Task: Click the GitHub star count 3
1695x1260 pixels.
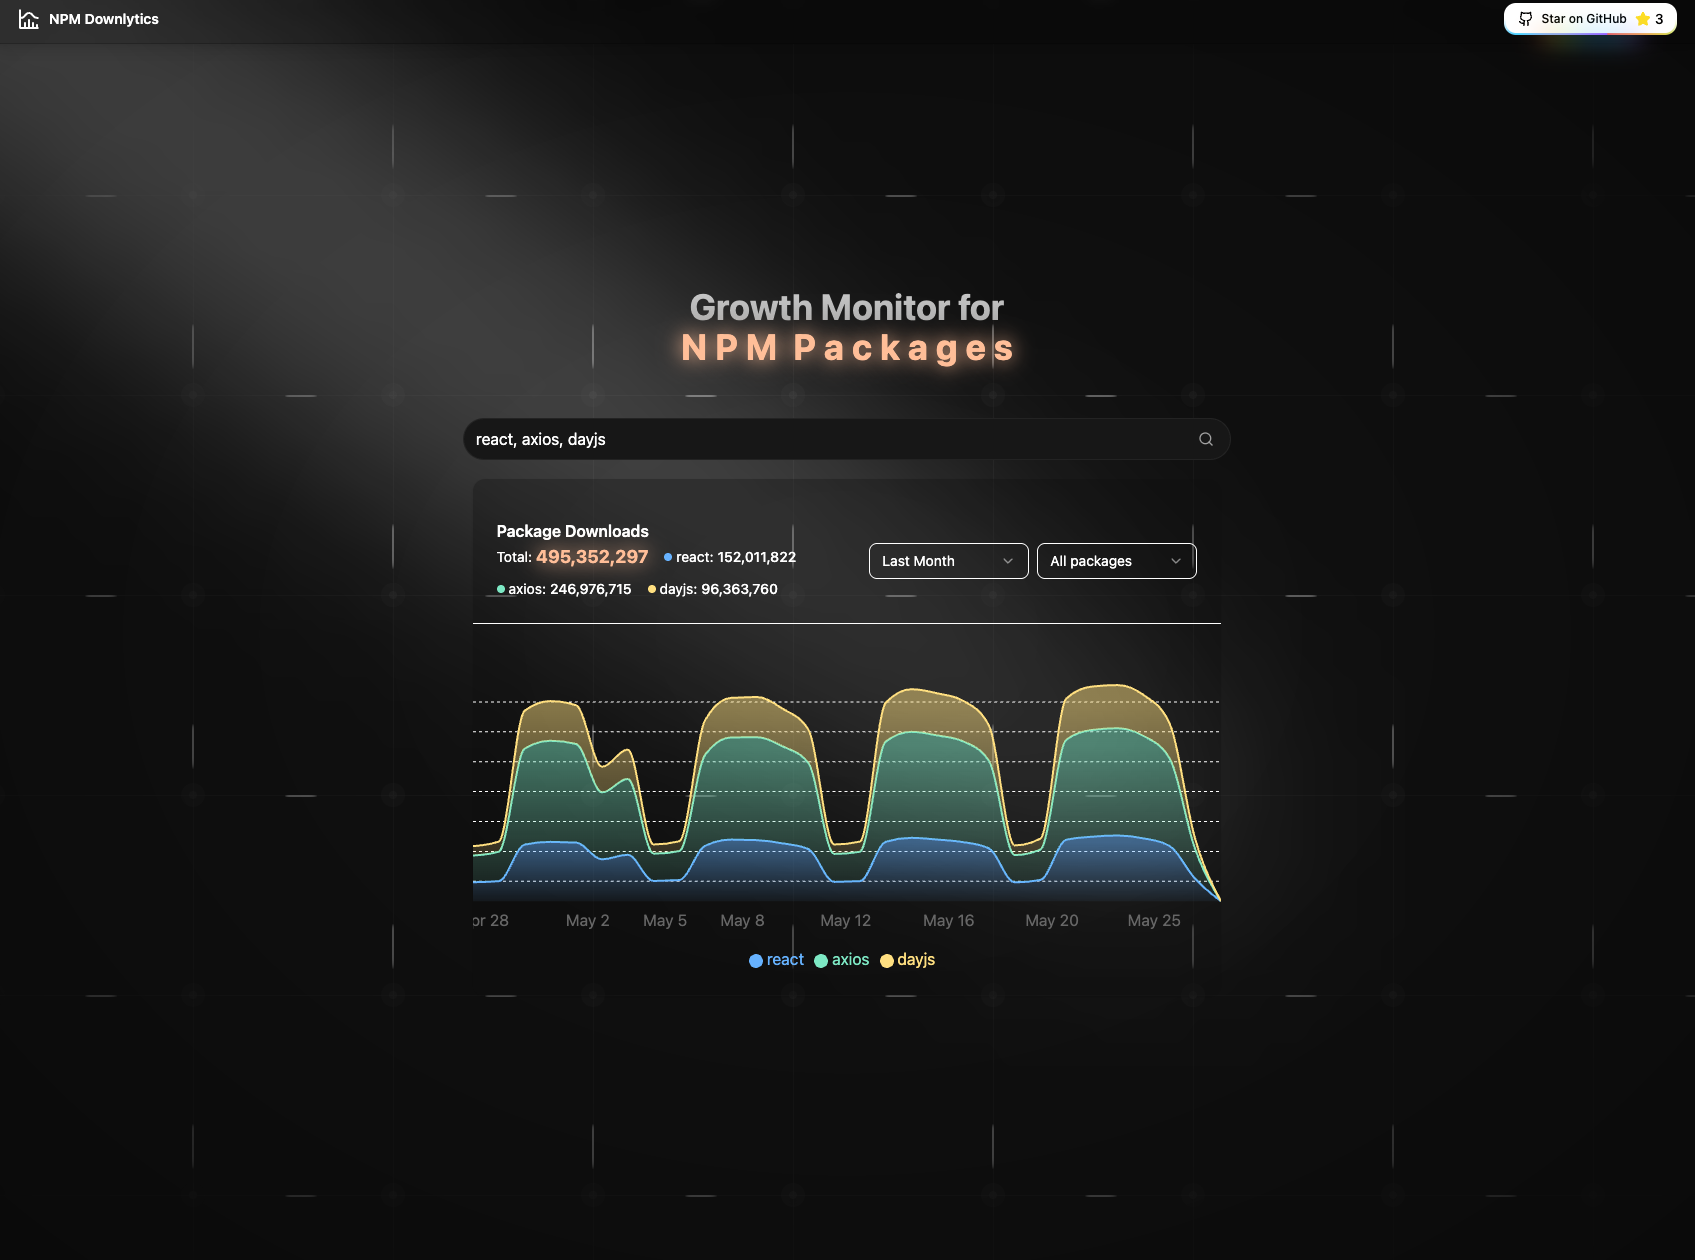Action: click(x=1659, y=19)
